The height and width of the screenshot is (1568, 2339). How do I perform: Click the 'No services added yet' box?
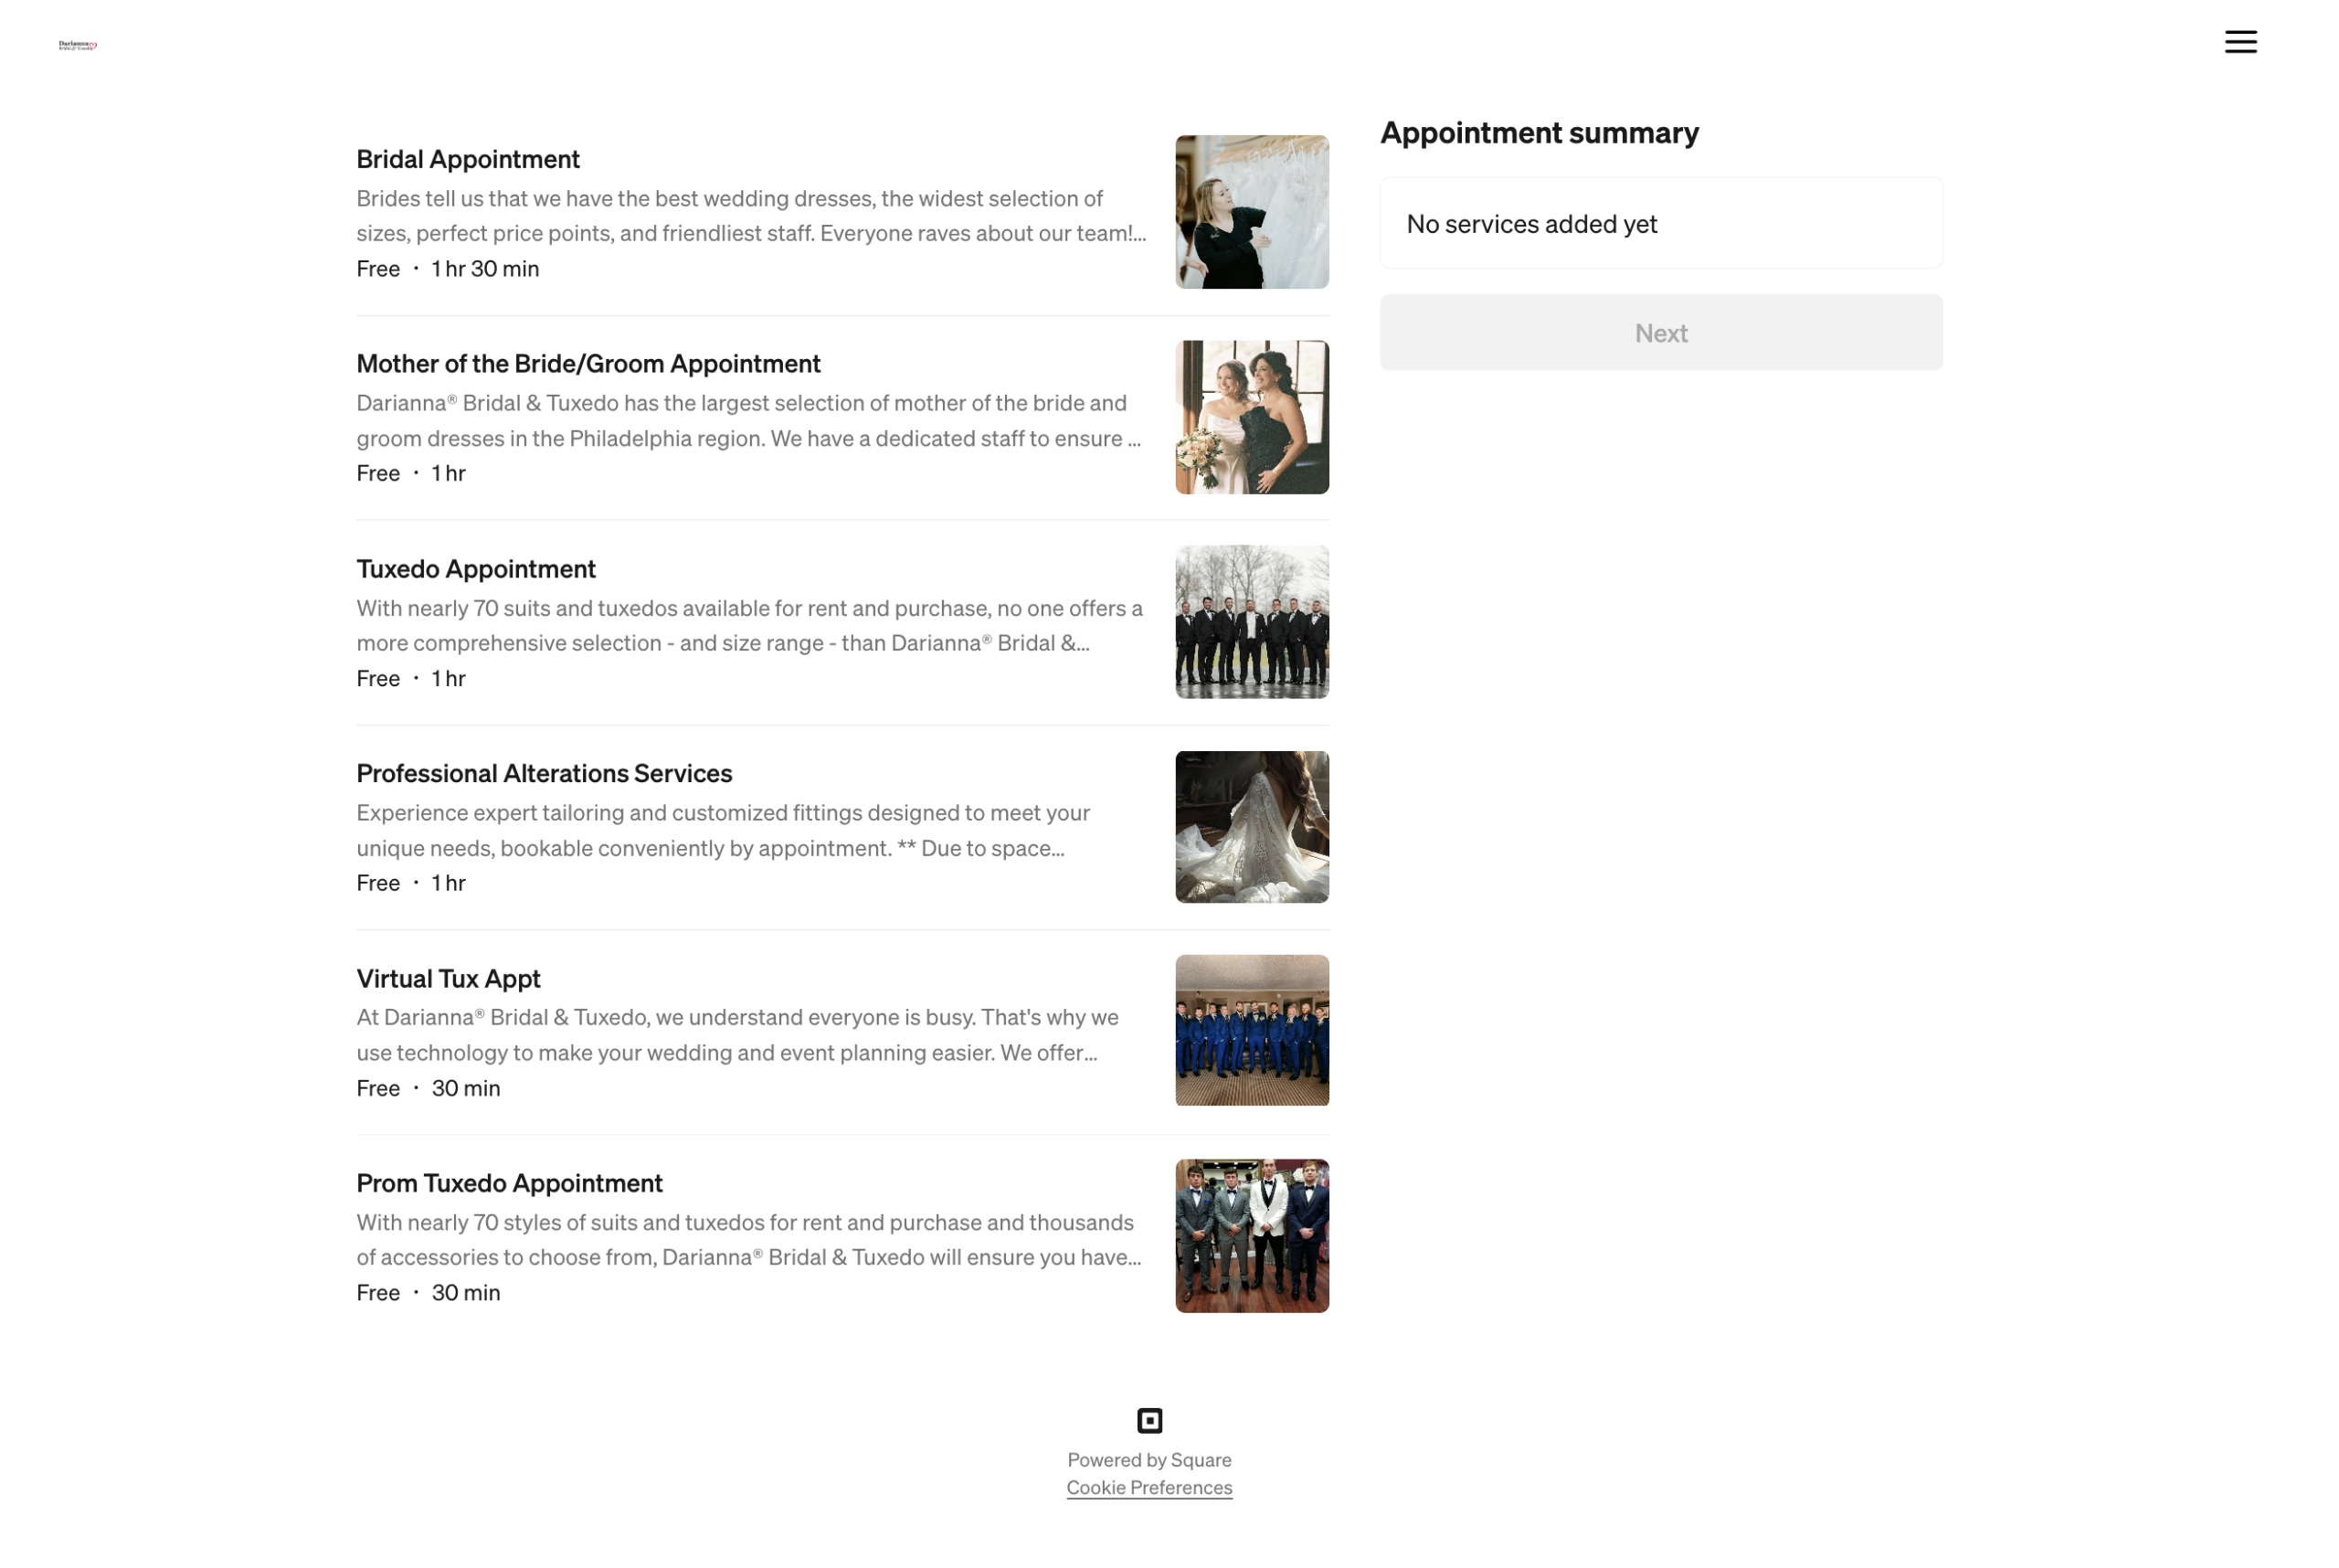point(1661,223)
